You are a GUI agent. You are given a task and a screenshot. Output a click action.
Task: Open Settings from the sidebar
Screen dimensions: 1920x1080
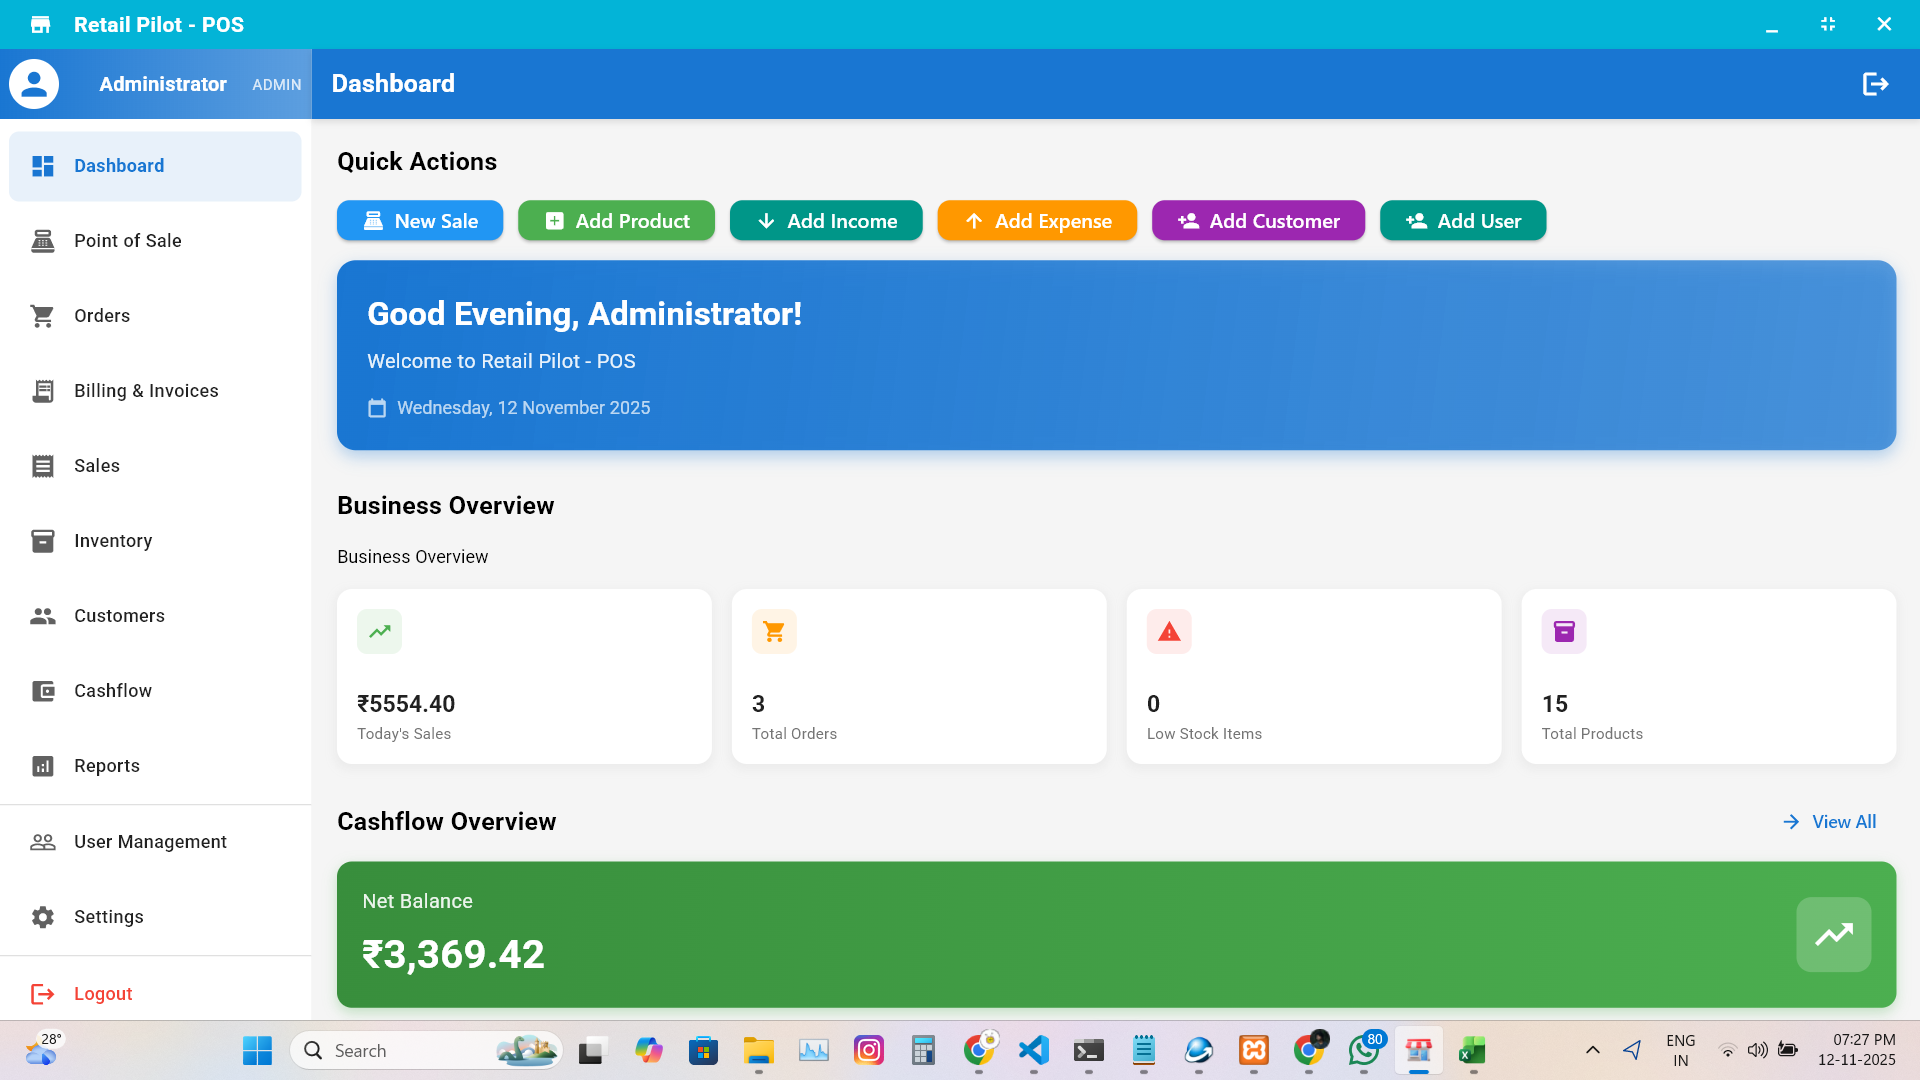coord(109,916)
